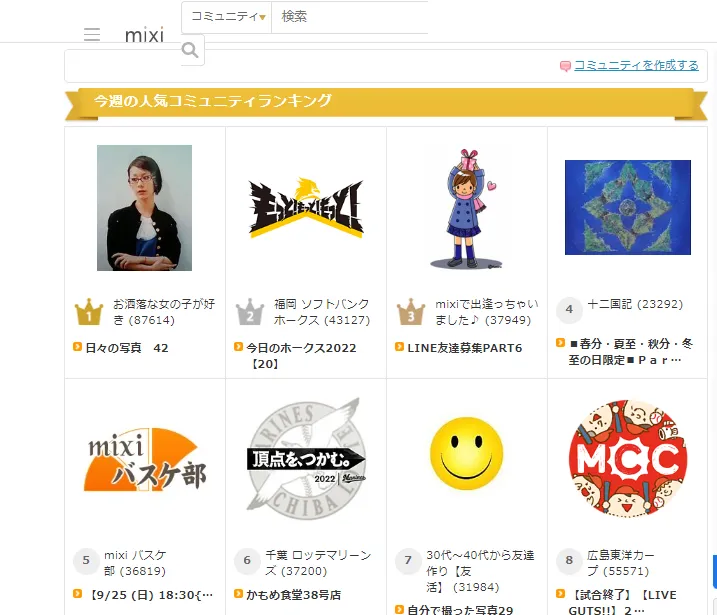The width and height of the screenshot is (717, 615).
Task: Open the hamburger menu icon
Action: [x=92, y=34]
